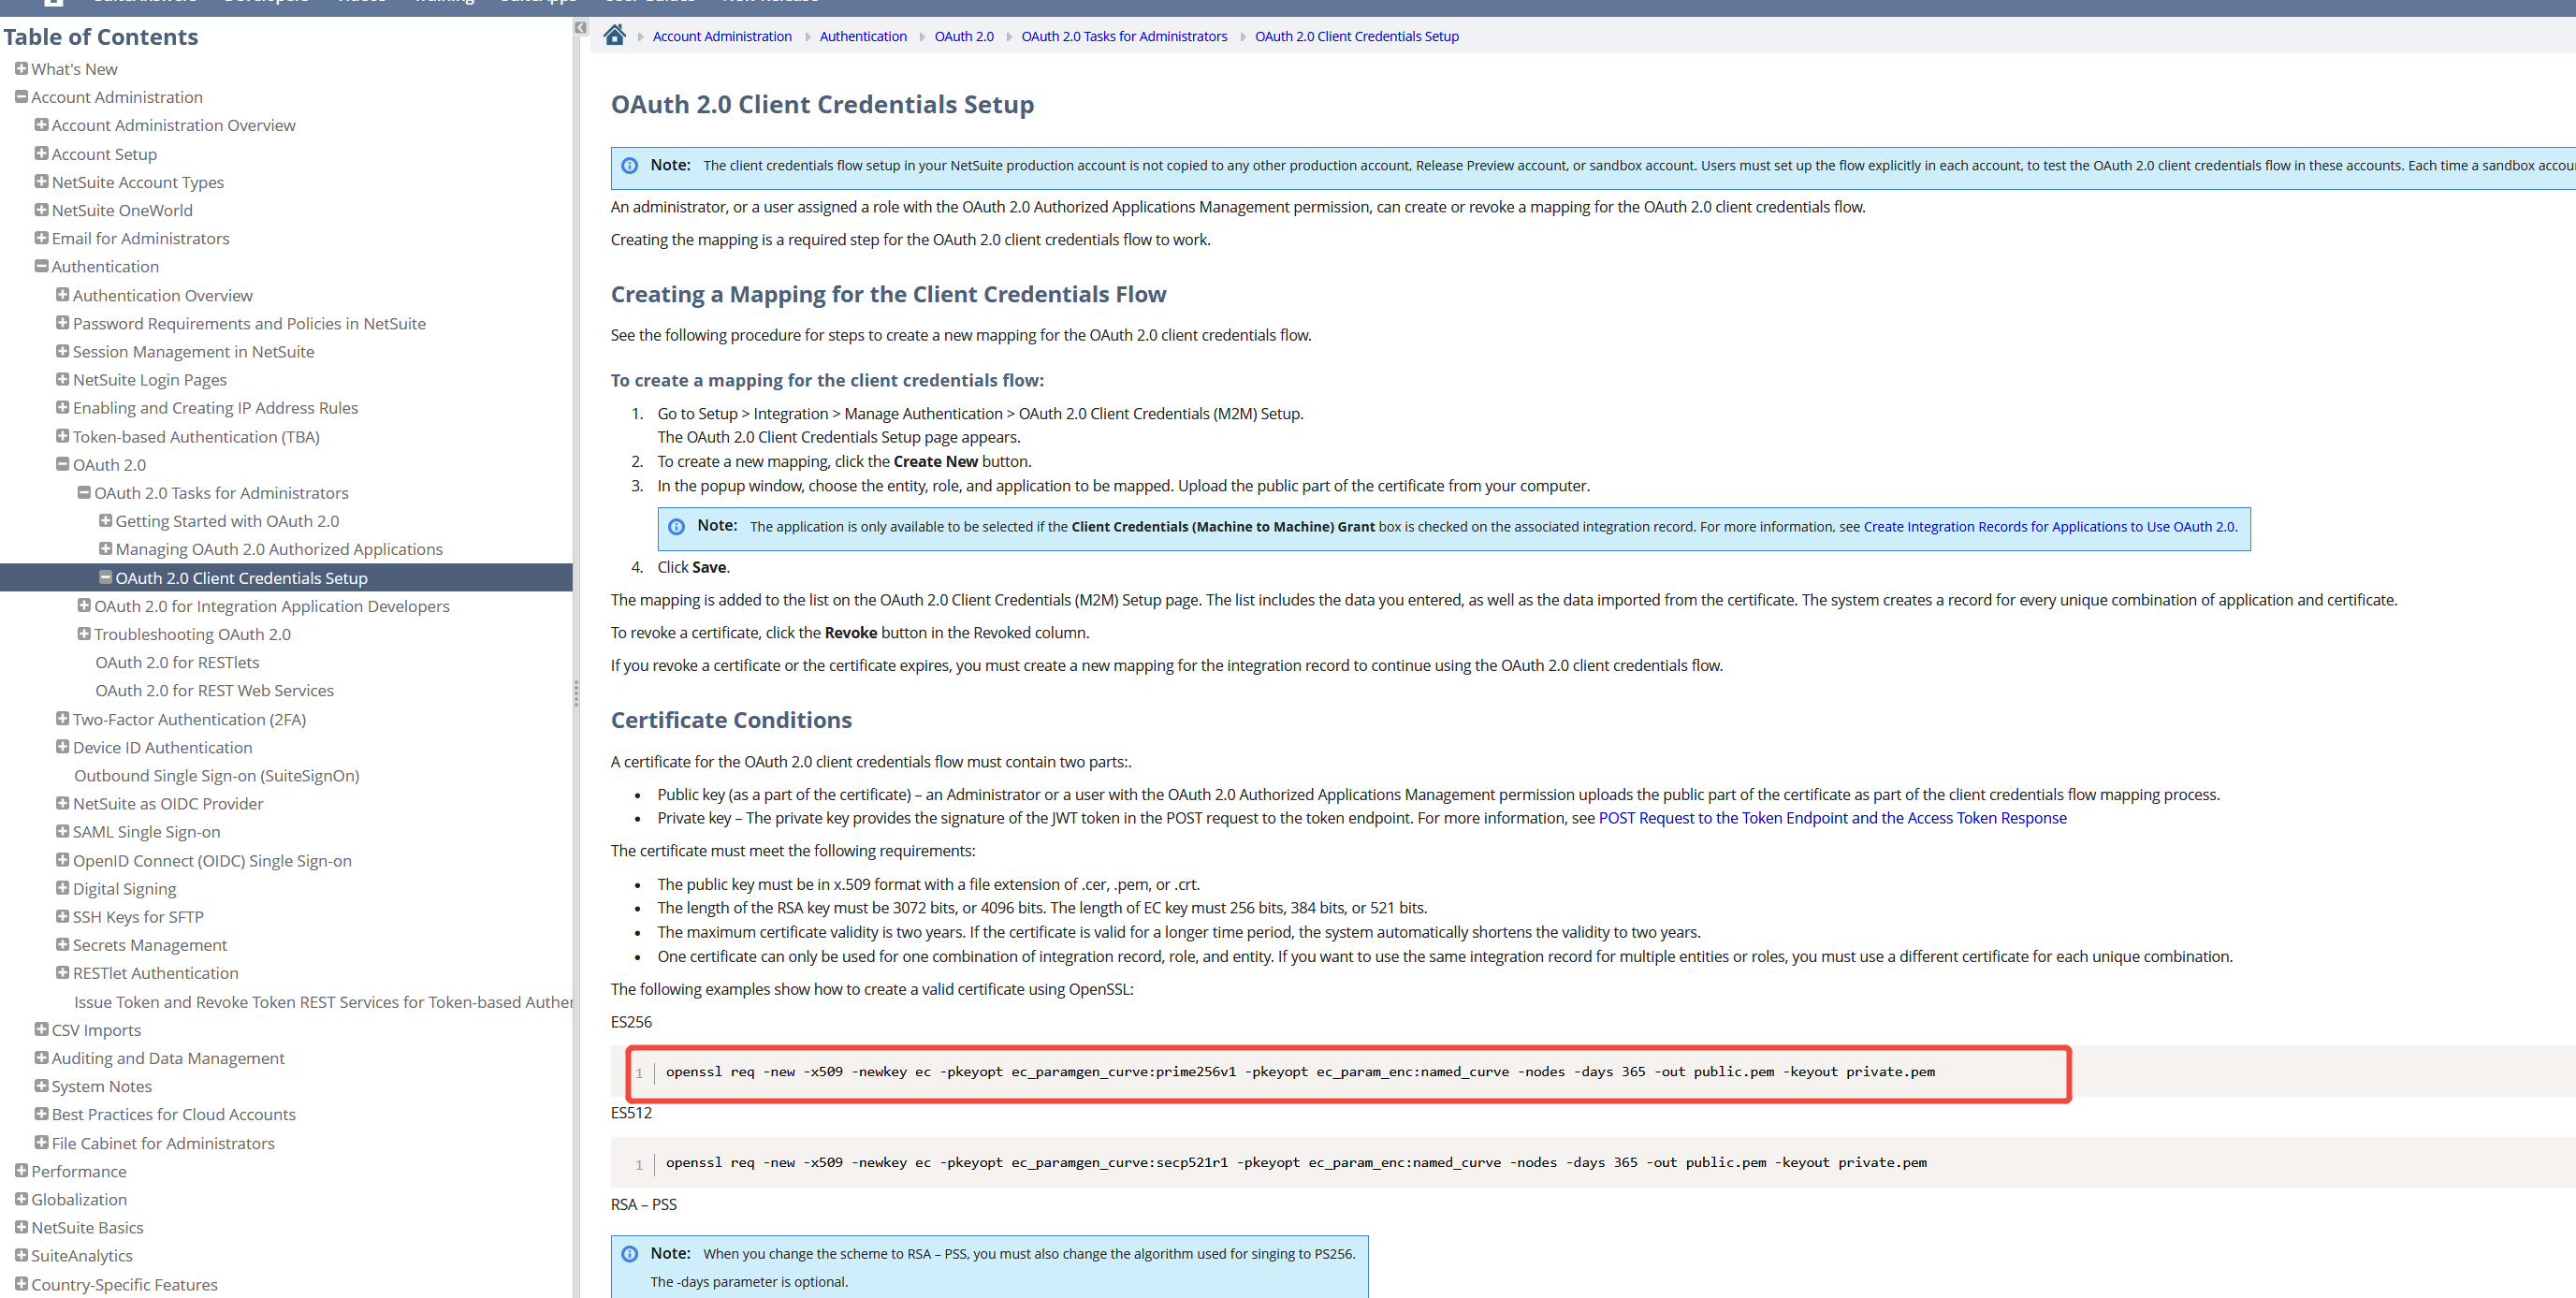Expand Getting Started with OAuth 2.0
Viewport: 2576px width, 1298px height.
point(105,521)
